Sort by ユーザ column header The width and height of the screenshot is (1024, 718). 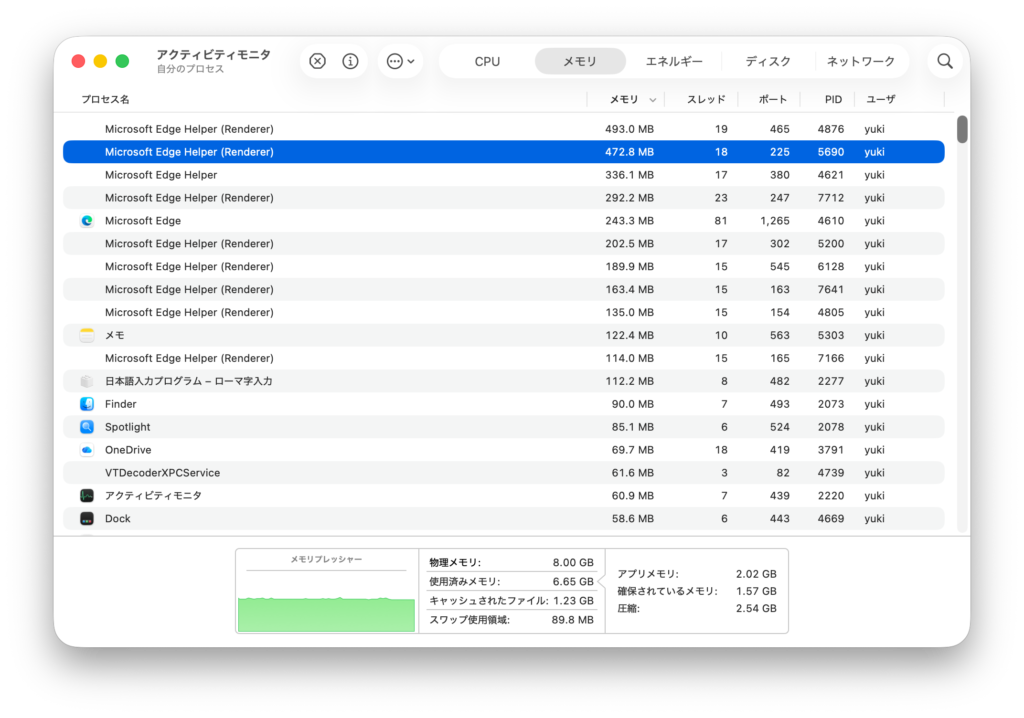(880, 99)
